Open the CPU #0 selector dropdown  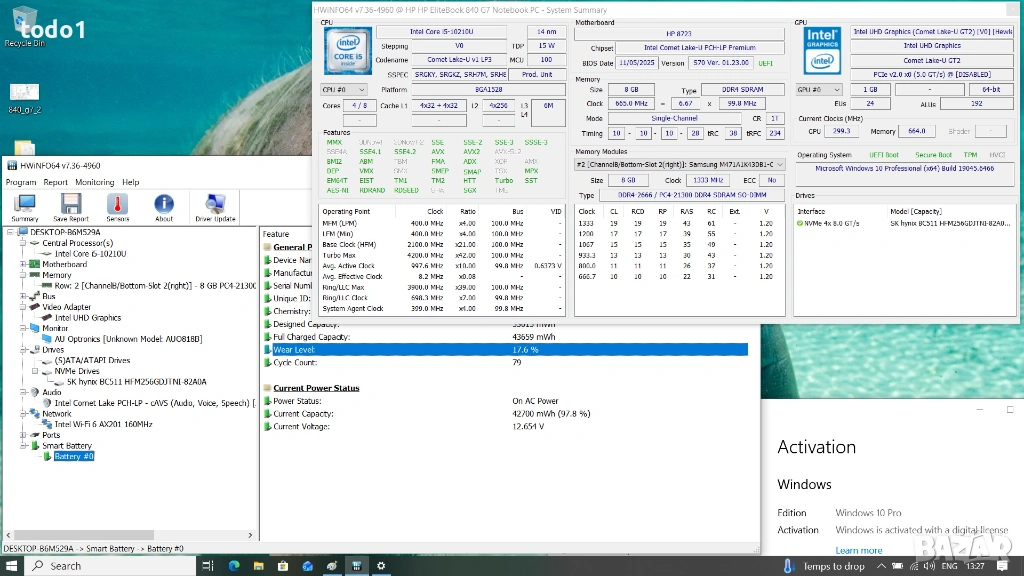coord(346,90)
